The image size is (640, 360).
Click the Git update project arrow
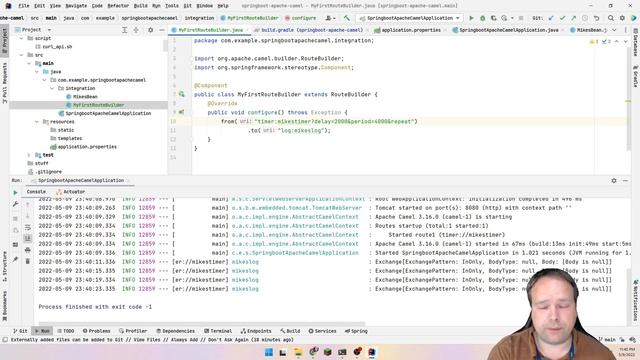(x=551, y=18)
